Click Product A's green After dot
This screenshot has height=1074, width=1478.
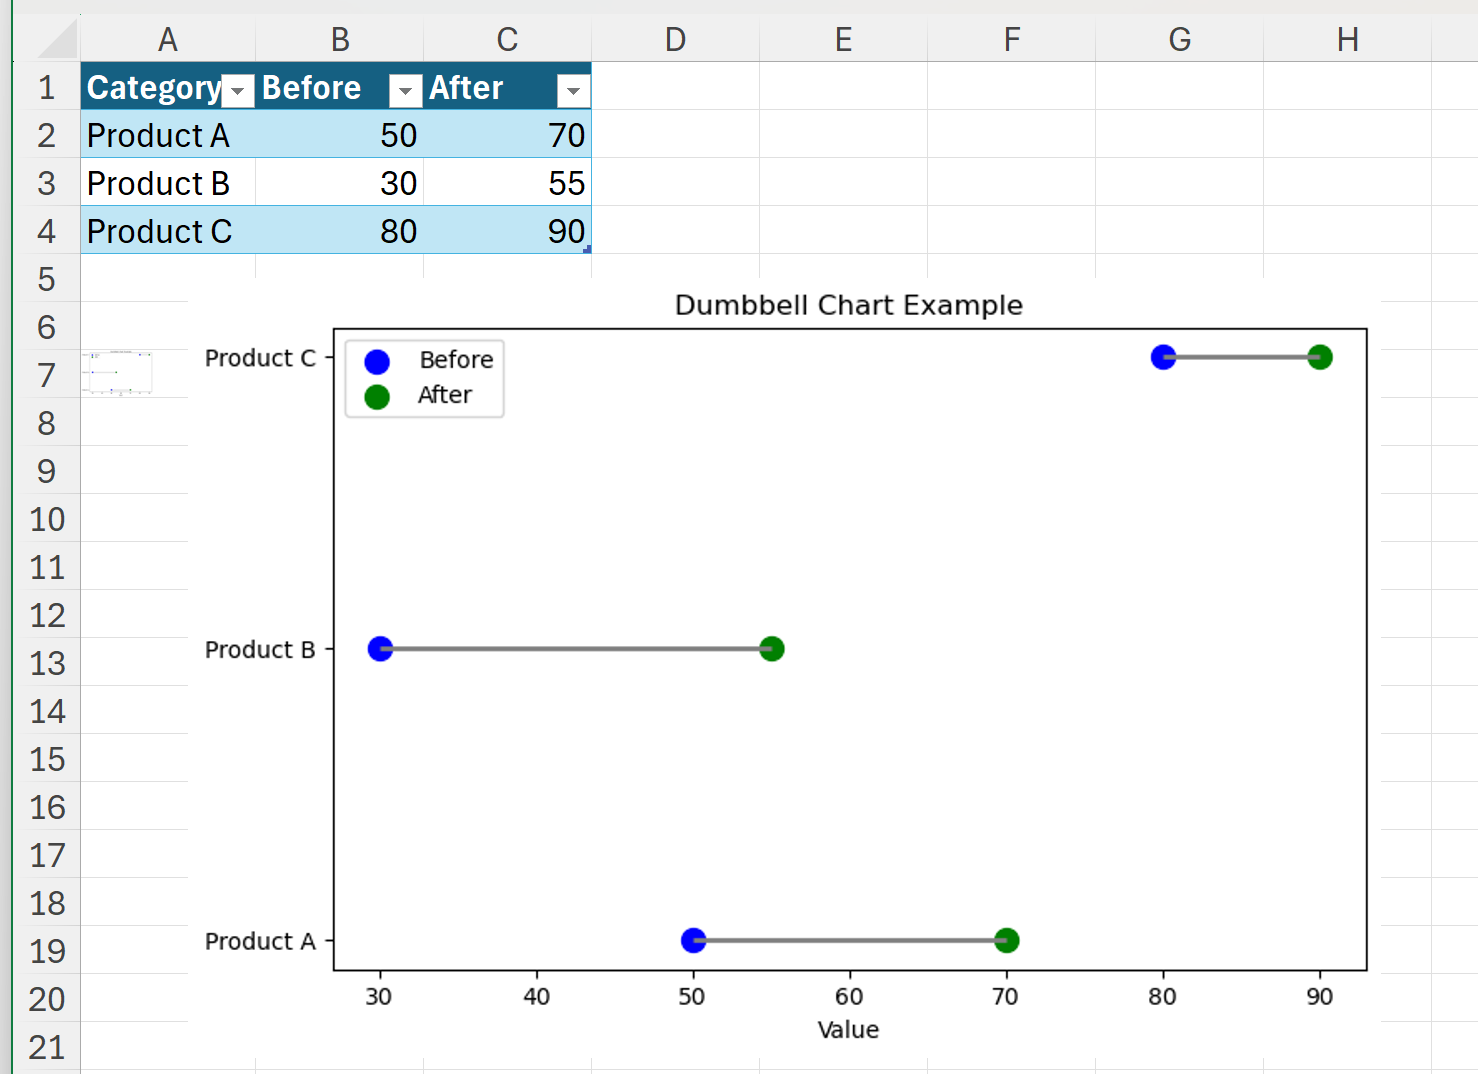(1007, 940)
